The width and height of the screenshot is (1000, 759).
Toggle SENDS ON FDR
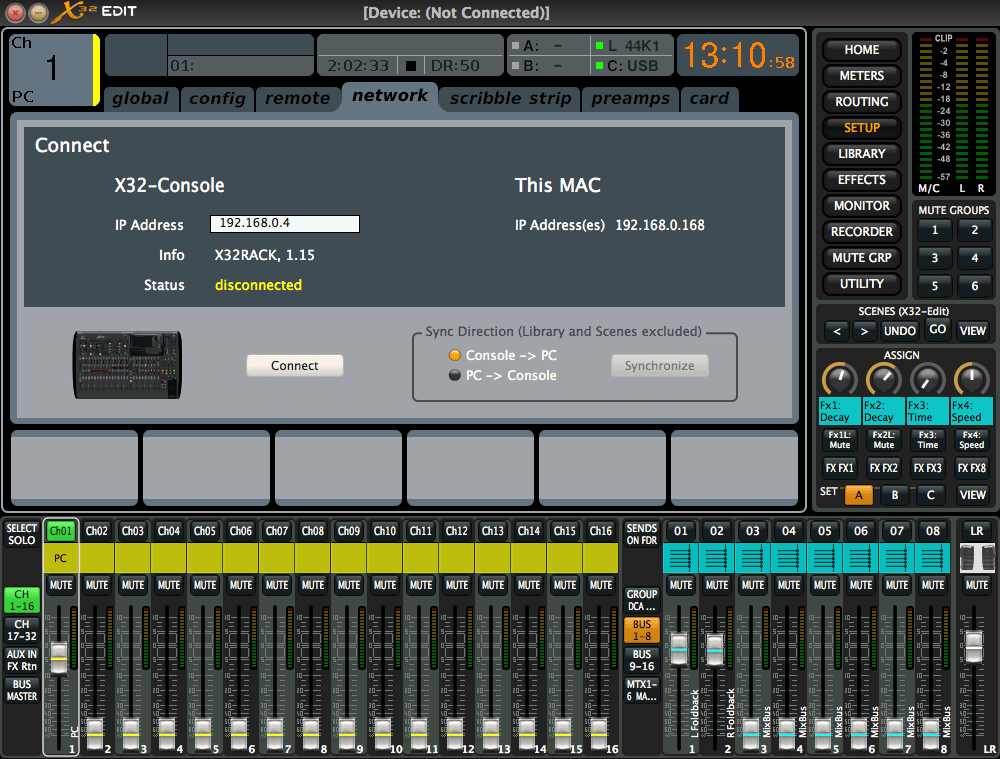click(642, 534)
